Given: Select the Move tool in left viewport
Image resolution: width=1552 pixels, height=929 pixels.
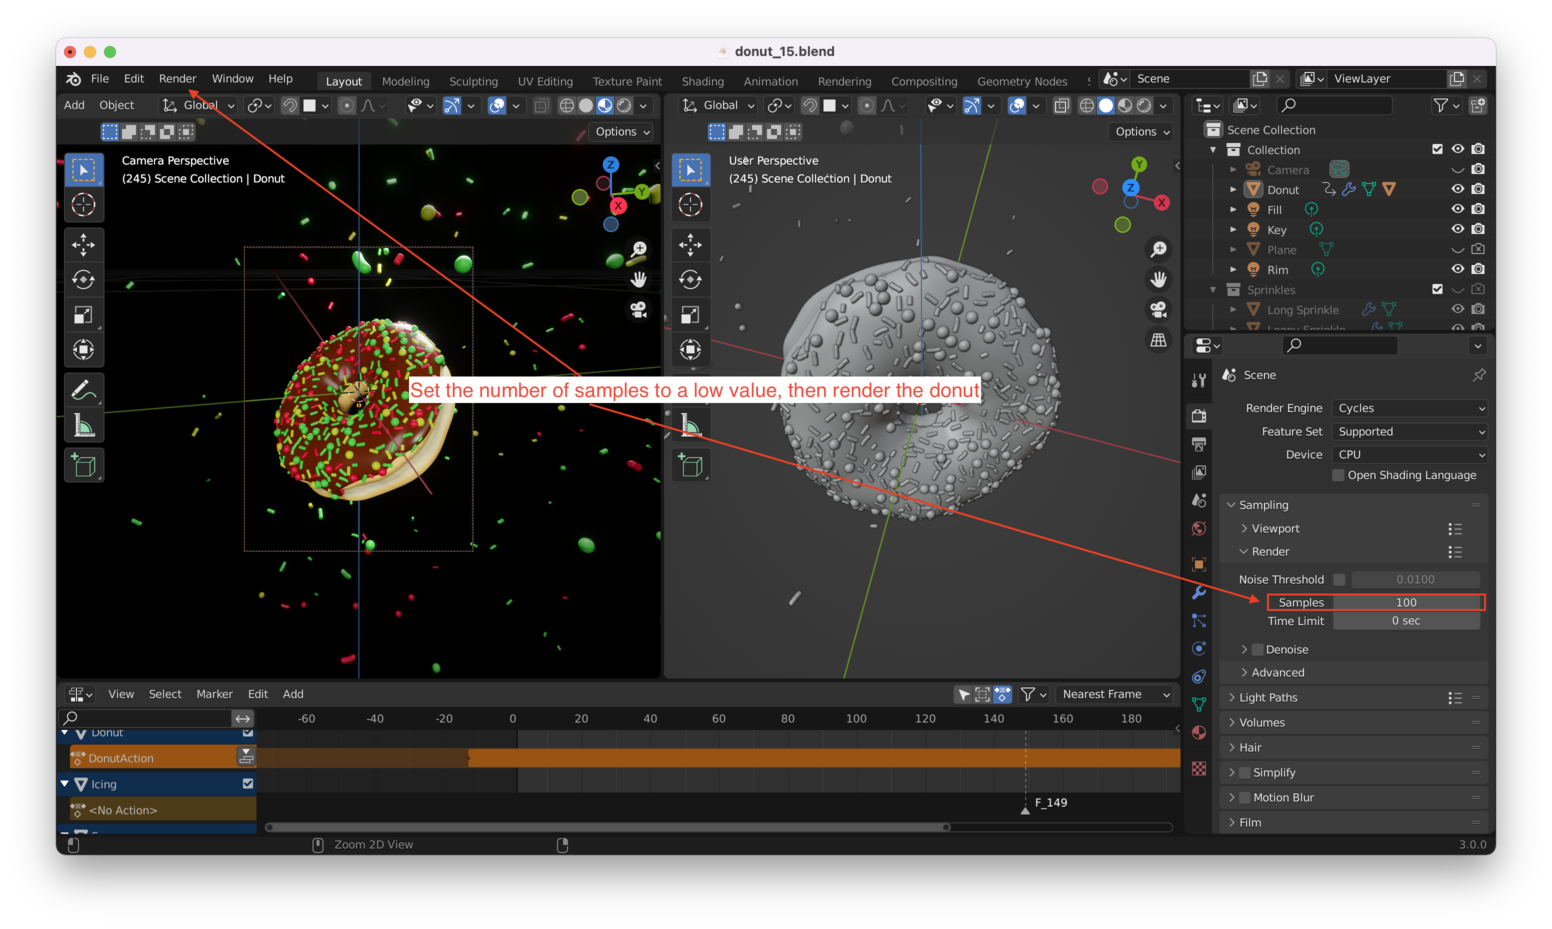Looking at the screenshot, I should (84, 244).
